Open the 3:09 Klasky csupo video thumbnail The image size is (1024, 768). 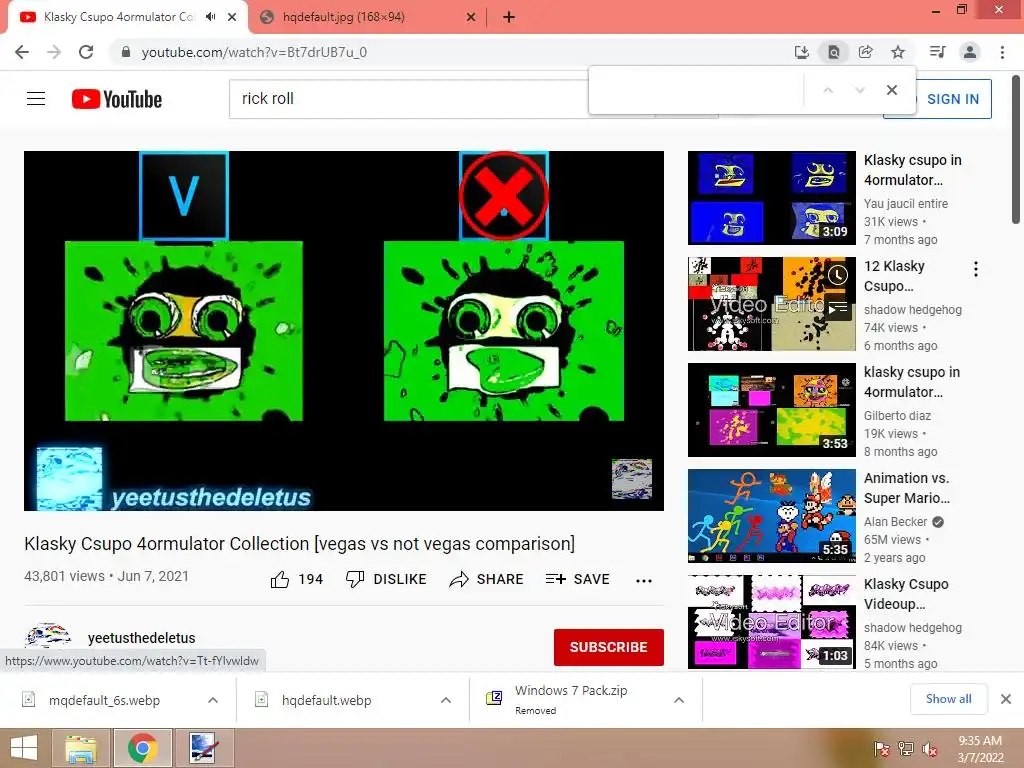[x=771, y=198]
